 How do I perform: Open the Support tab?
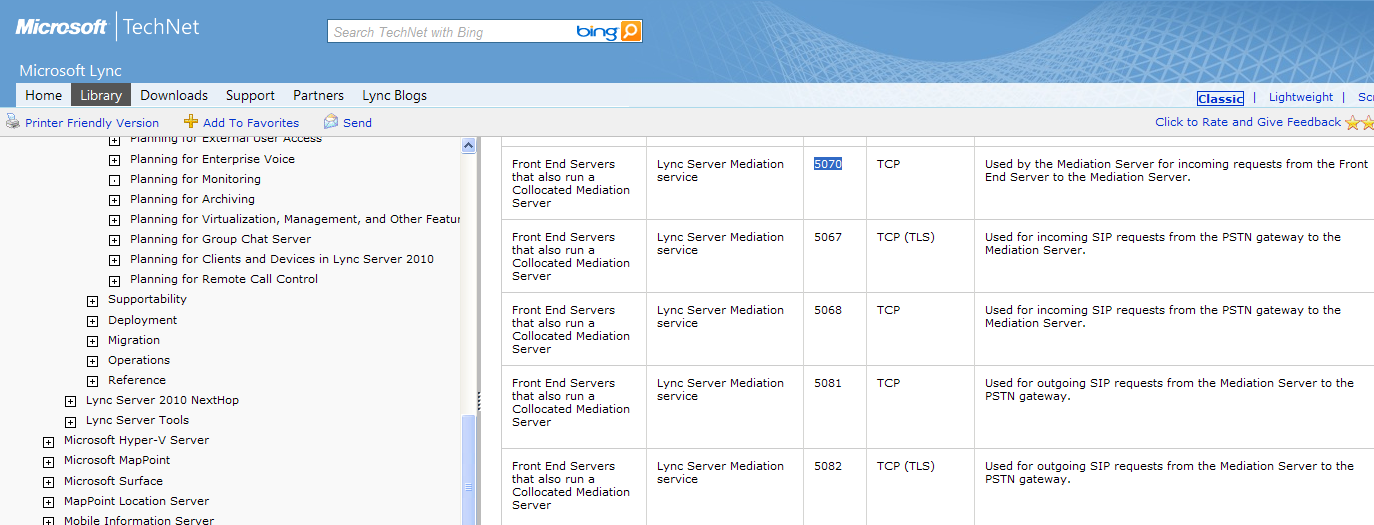tap(250, 95)
